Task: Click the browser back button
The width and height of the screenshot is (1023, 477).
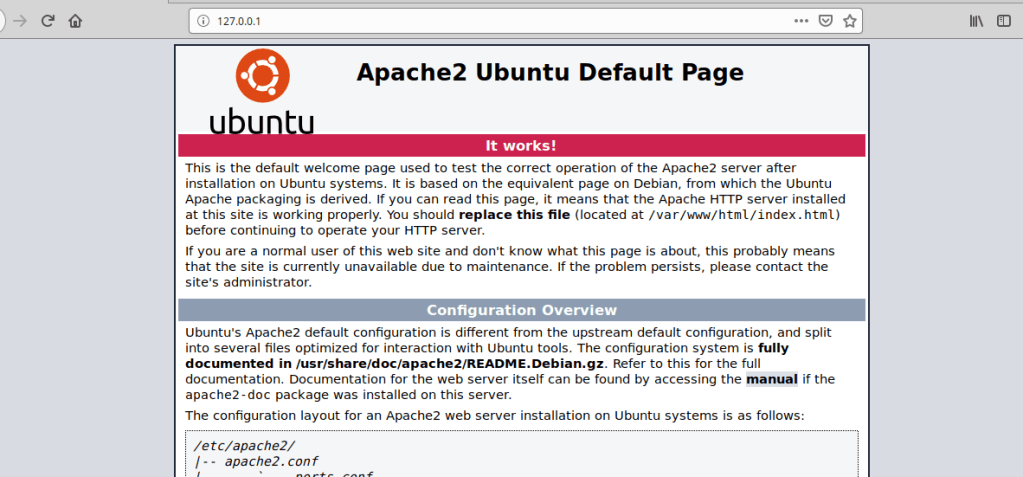Action: tap(2, 20)
